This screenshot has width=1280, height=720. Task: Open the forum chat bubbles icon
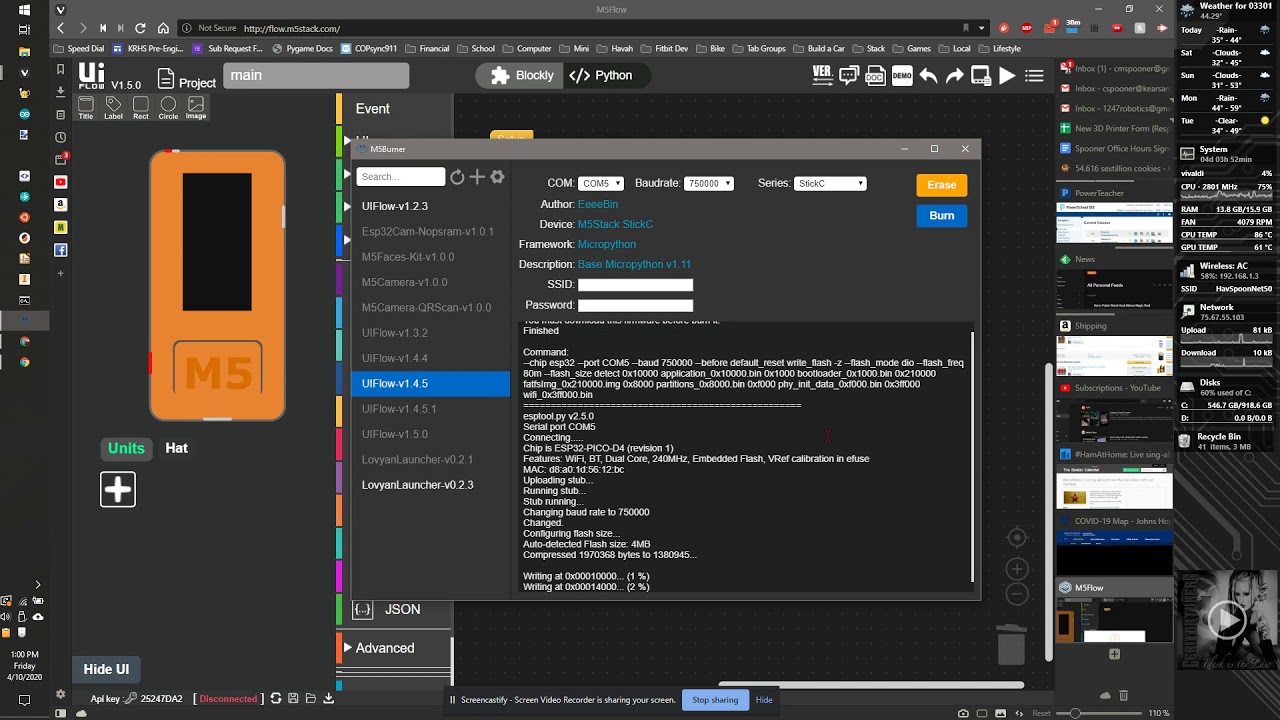(x=849, y=75)
